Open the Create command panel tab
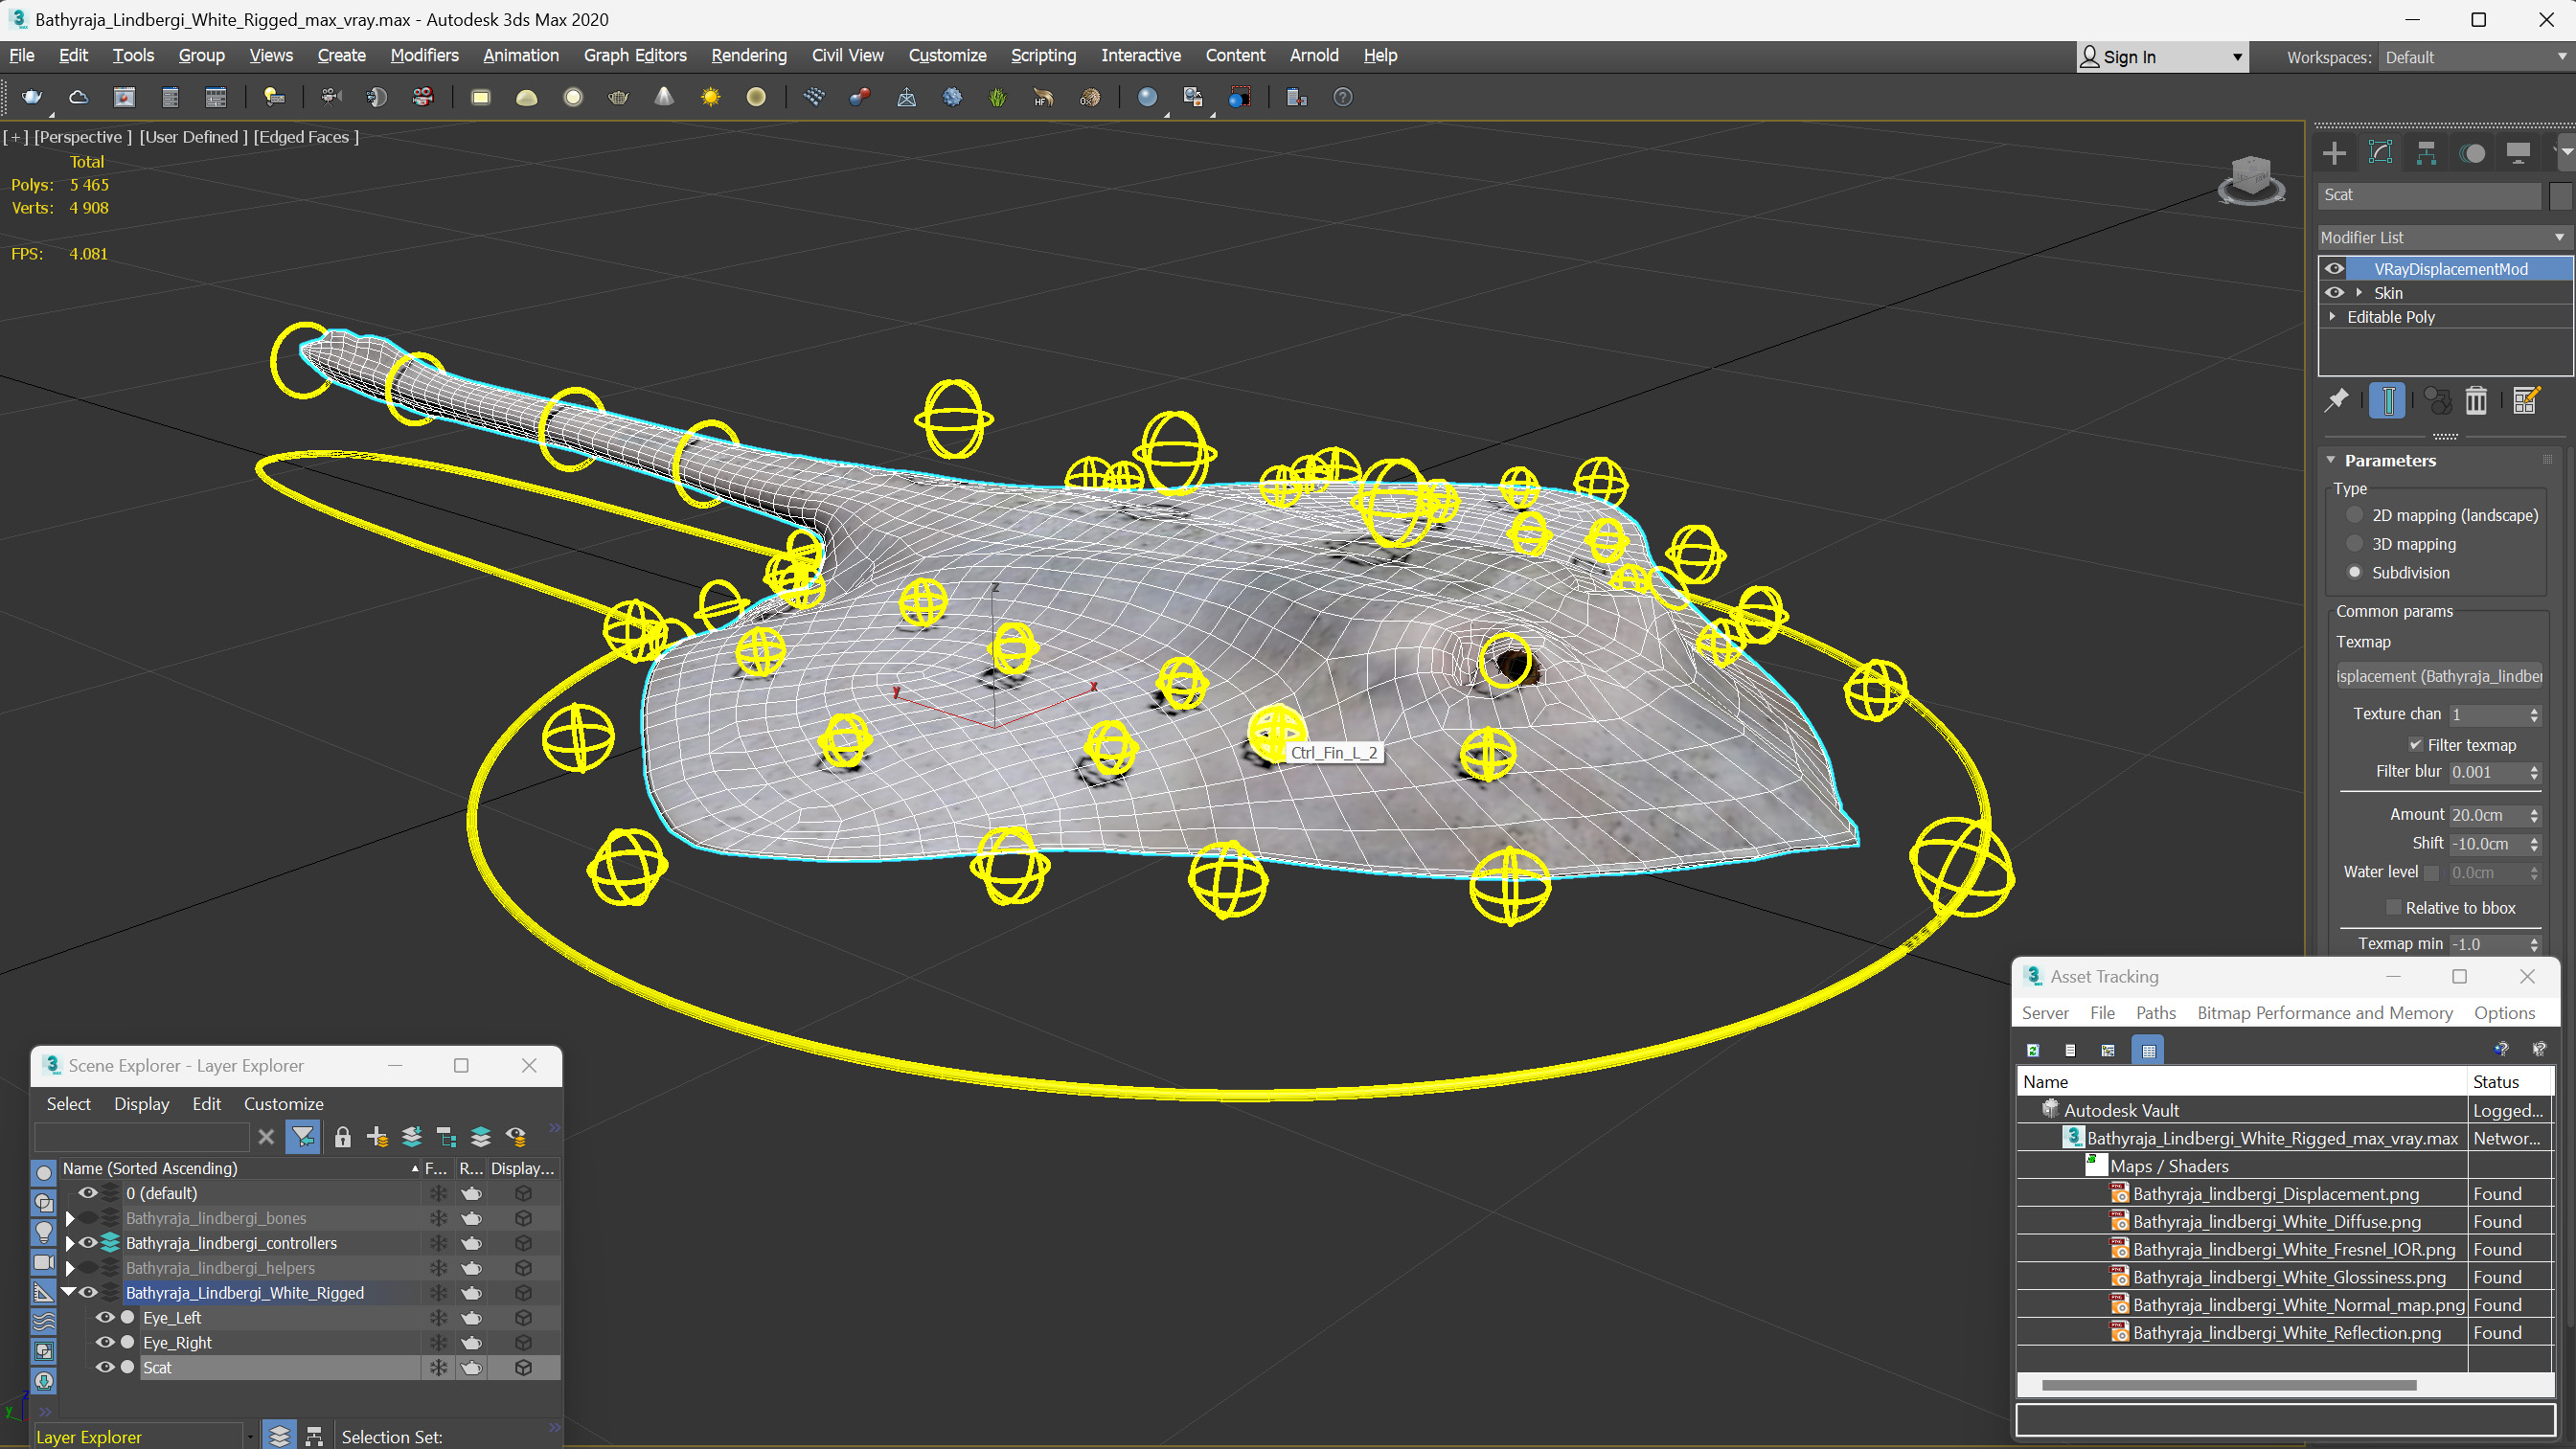 pyautogui.click(x=2334, y=153)
